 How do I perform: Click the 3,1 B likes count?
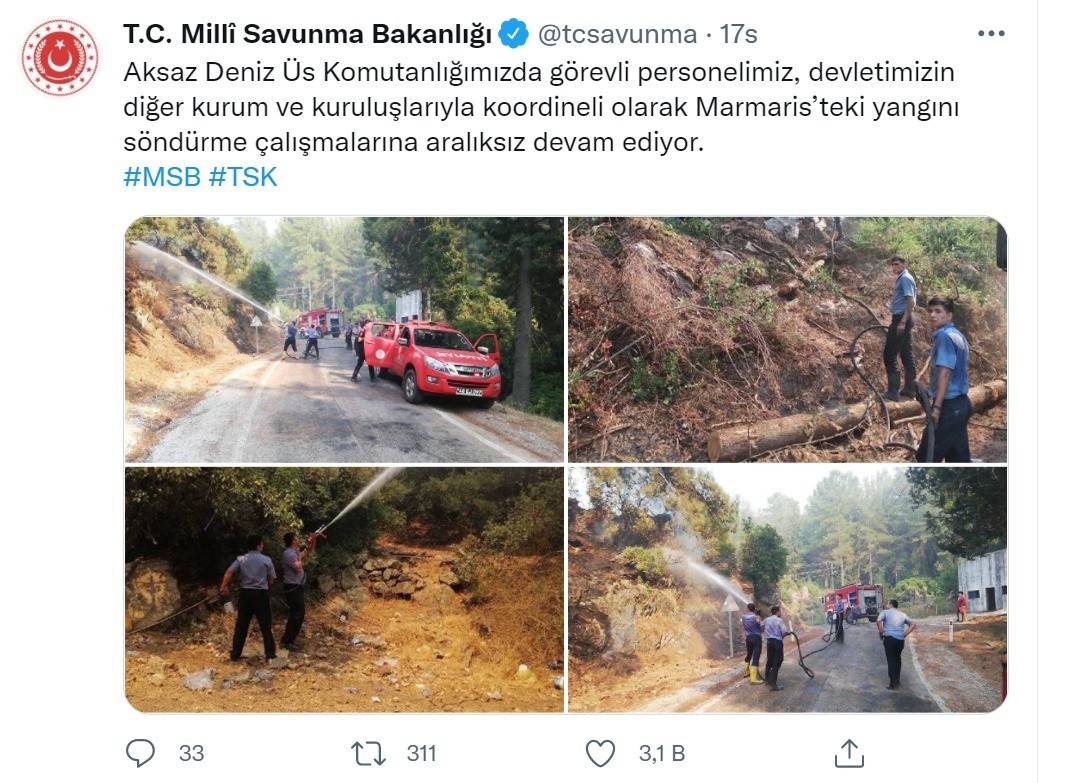662,753
